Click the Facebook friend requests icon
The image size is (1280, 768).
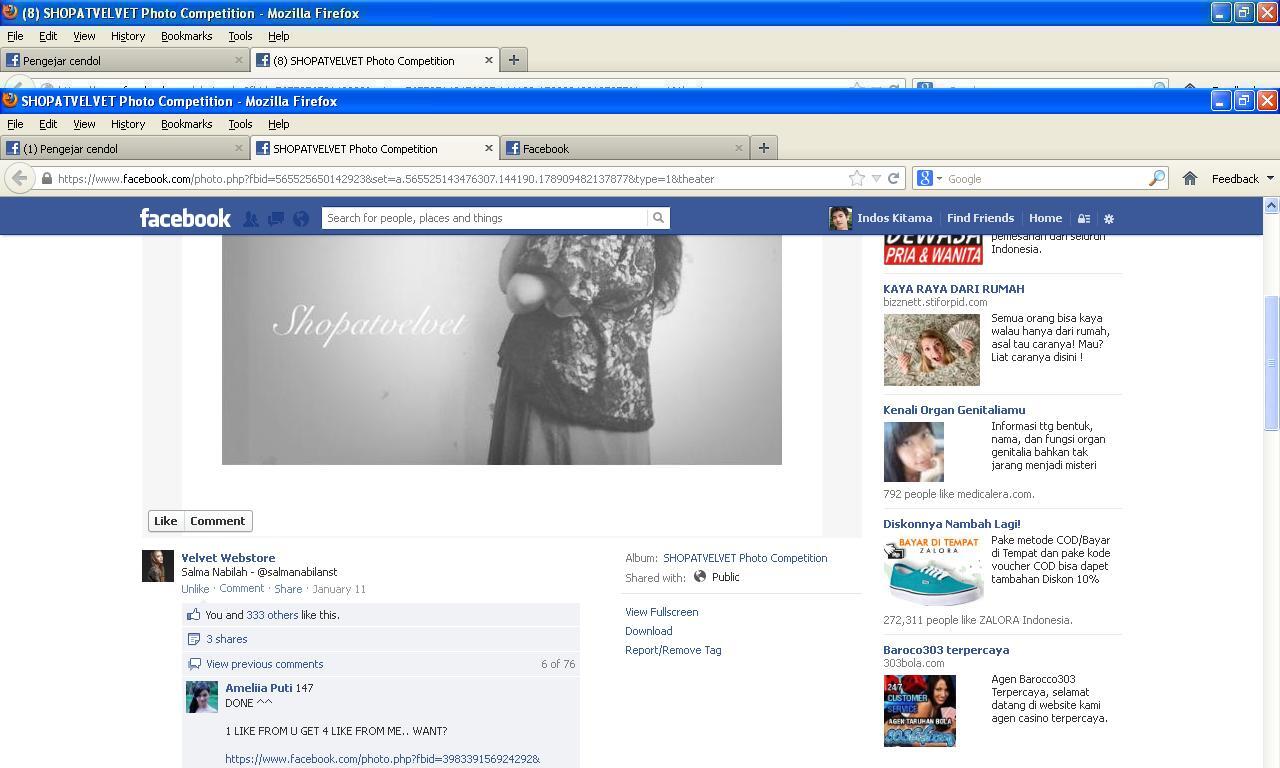[x=251, y=218]
